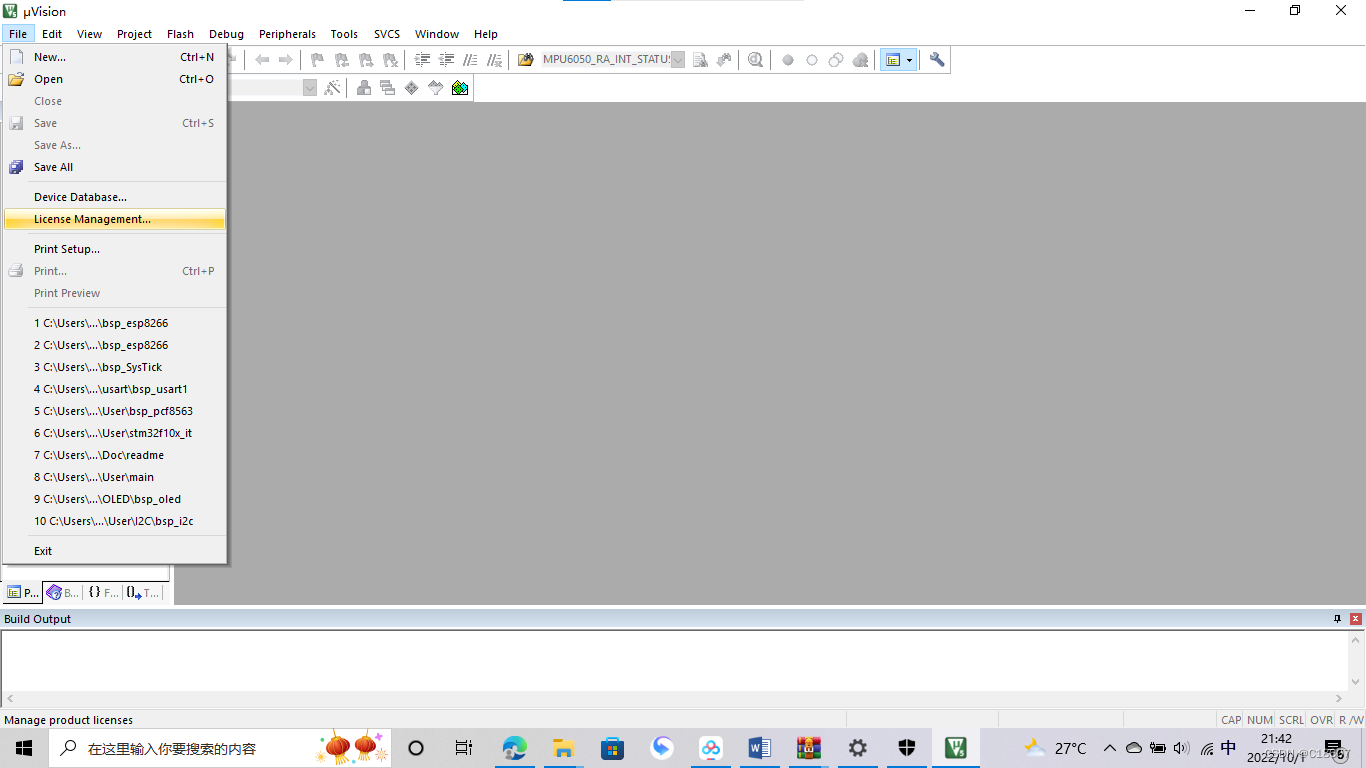Screen dimensions: 1366x768
Task: Click the Kill All Breakpoints icon
Action: (860, 60)
